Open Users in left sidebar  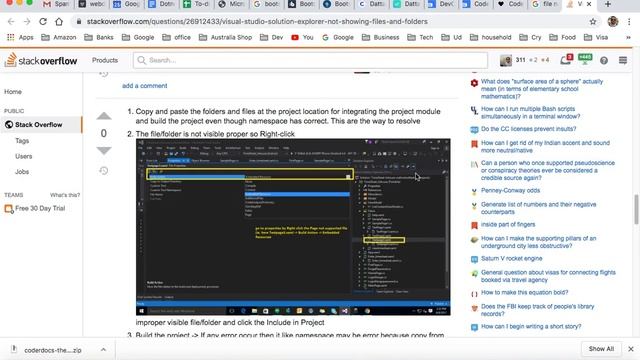pos(23,156)
